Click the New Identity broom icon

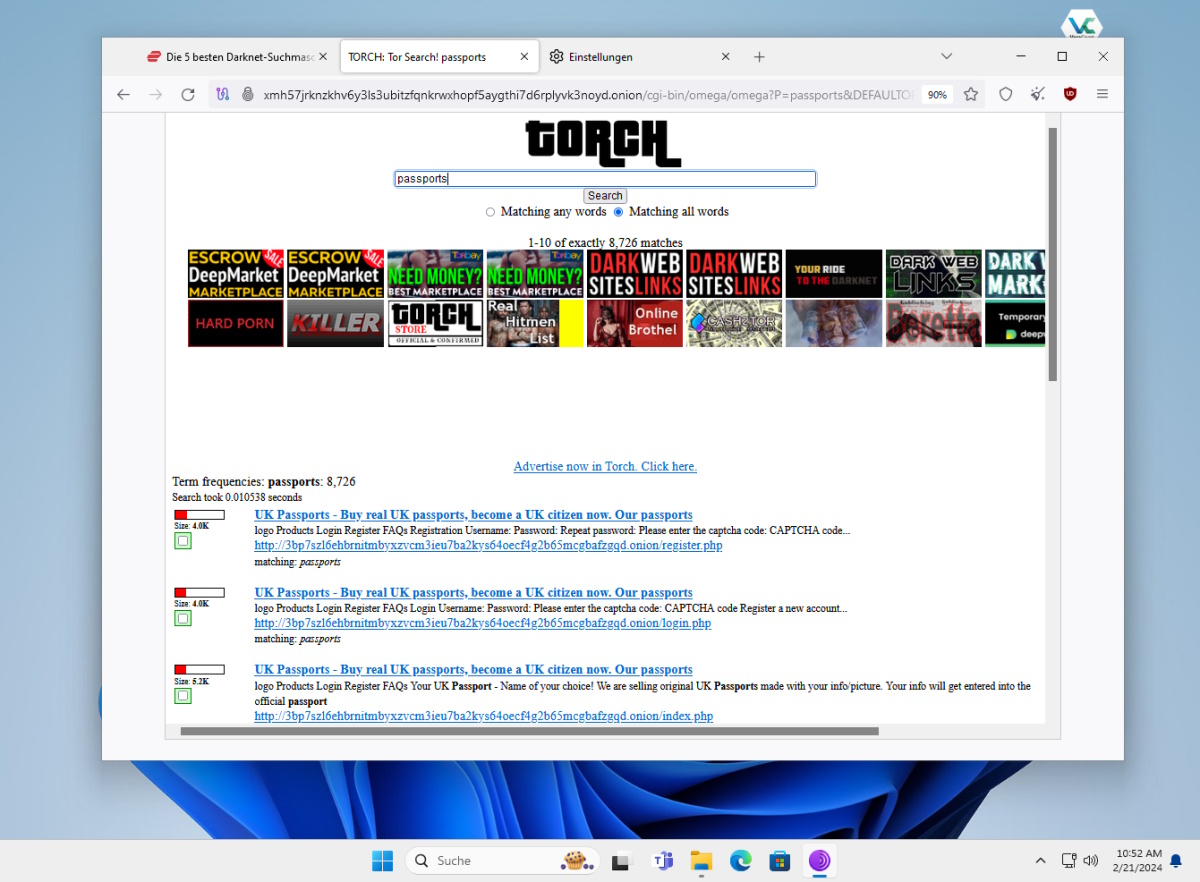(x=1038, y=94)
